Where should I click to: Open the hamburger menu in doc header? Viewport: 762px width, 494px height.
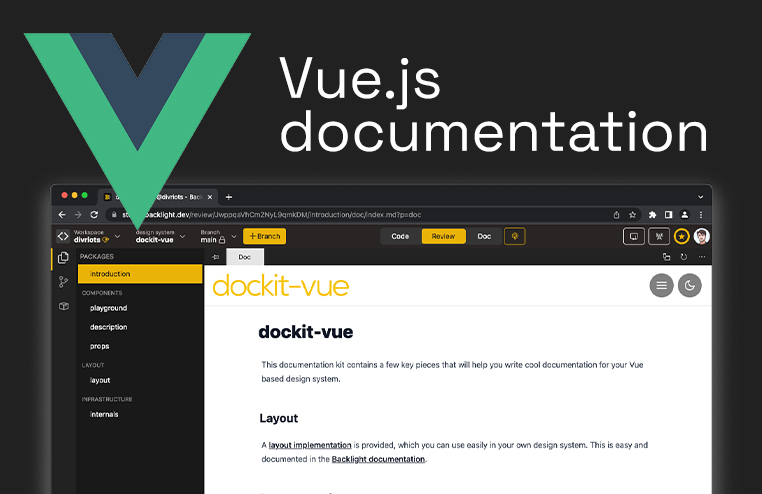click(x=661, y=286)
